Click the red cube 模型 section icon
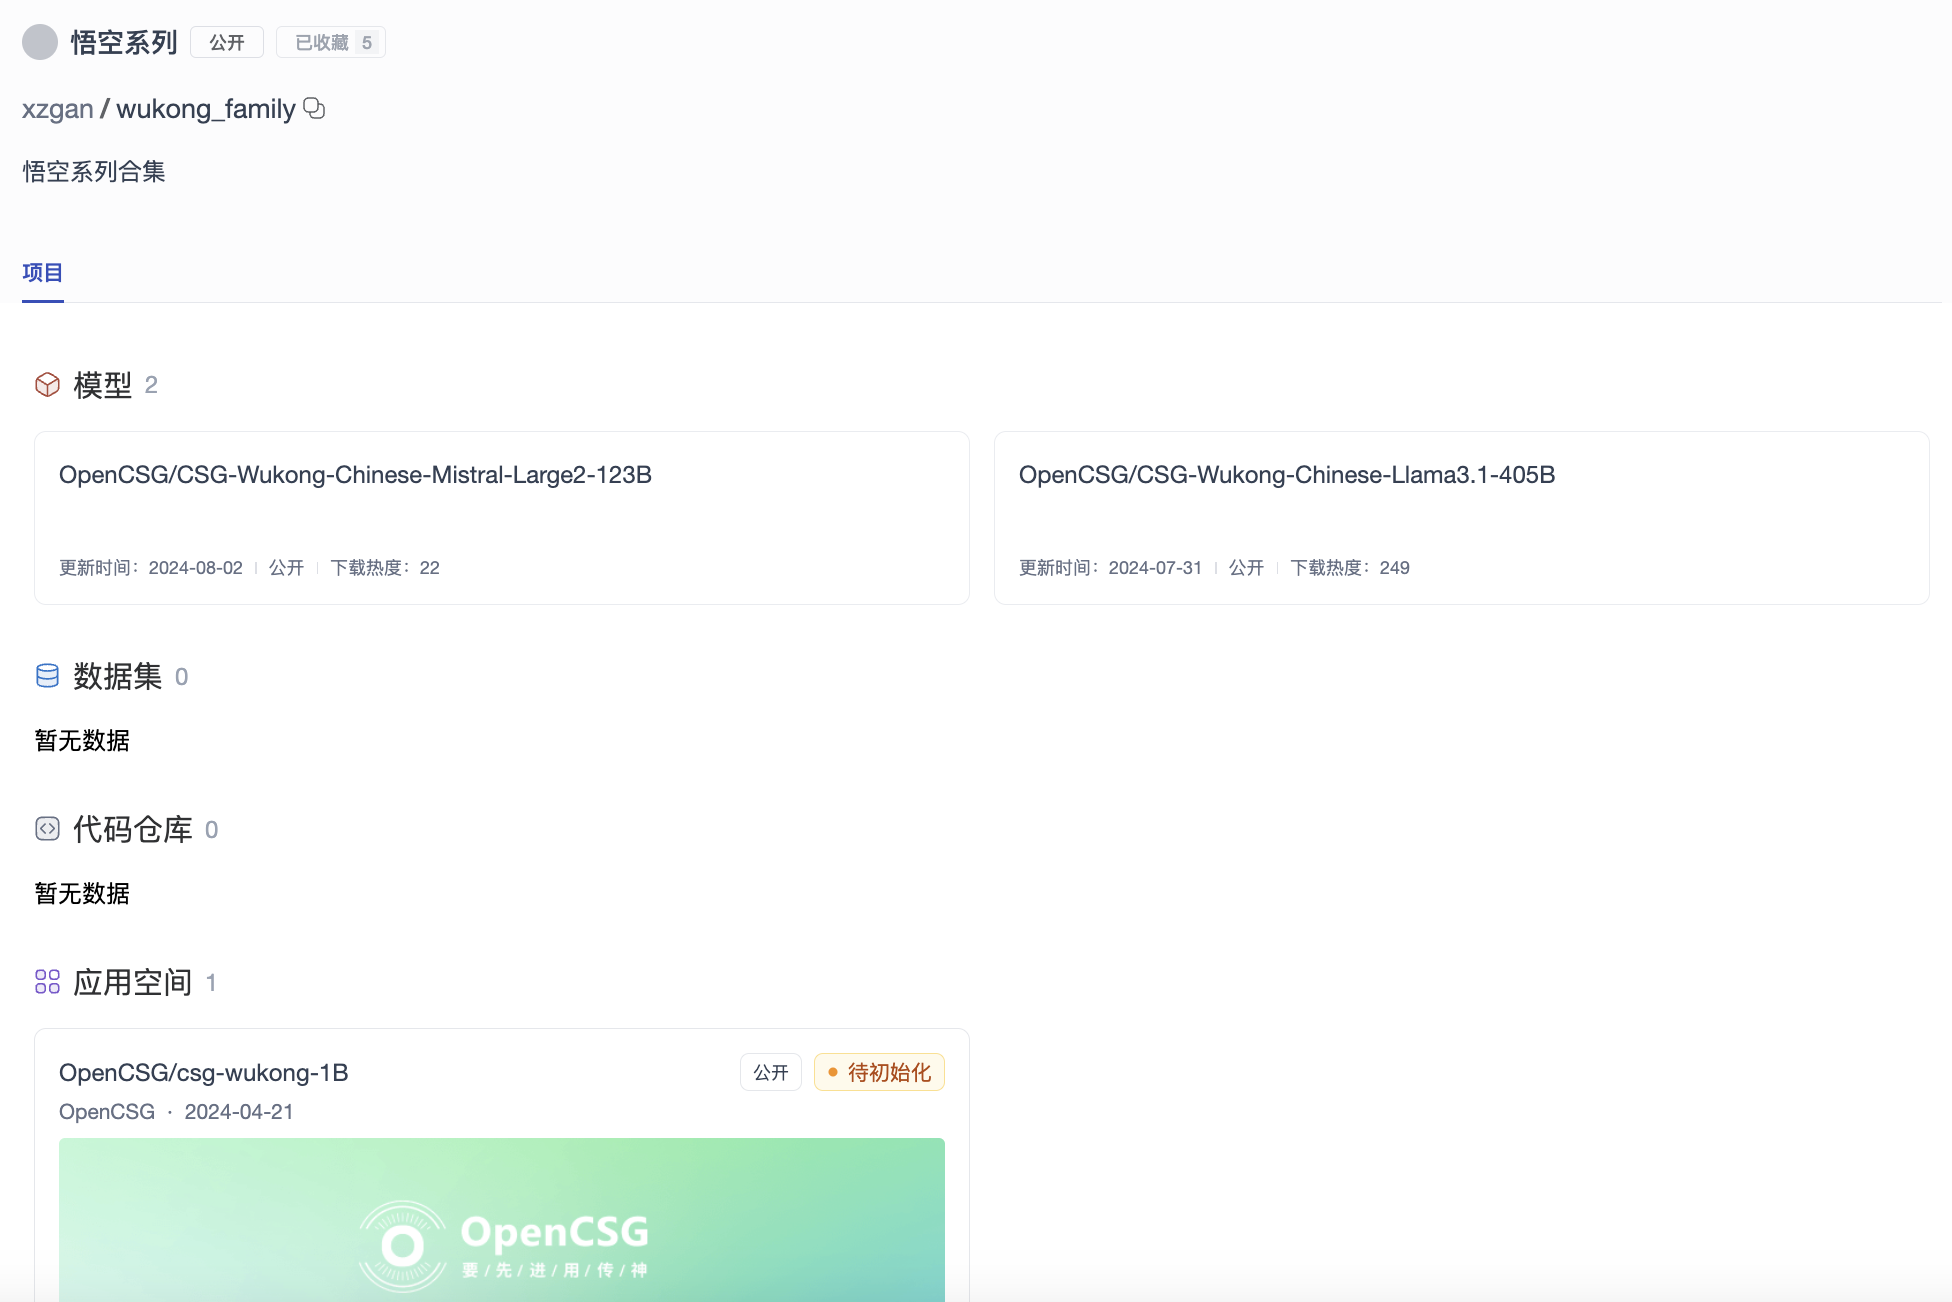 47,385
